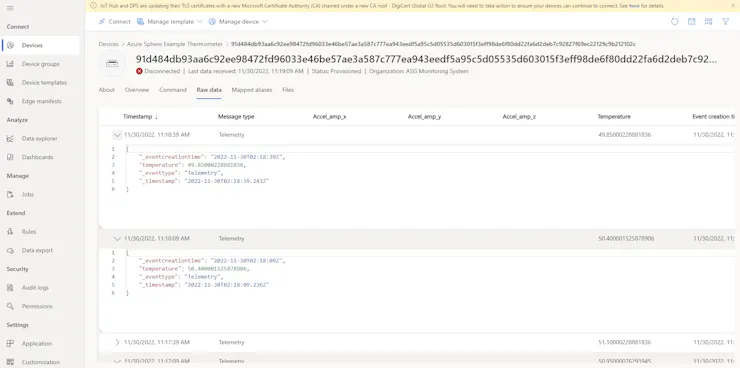Click the Accel_amp_z column header

519,117
